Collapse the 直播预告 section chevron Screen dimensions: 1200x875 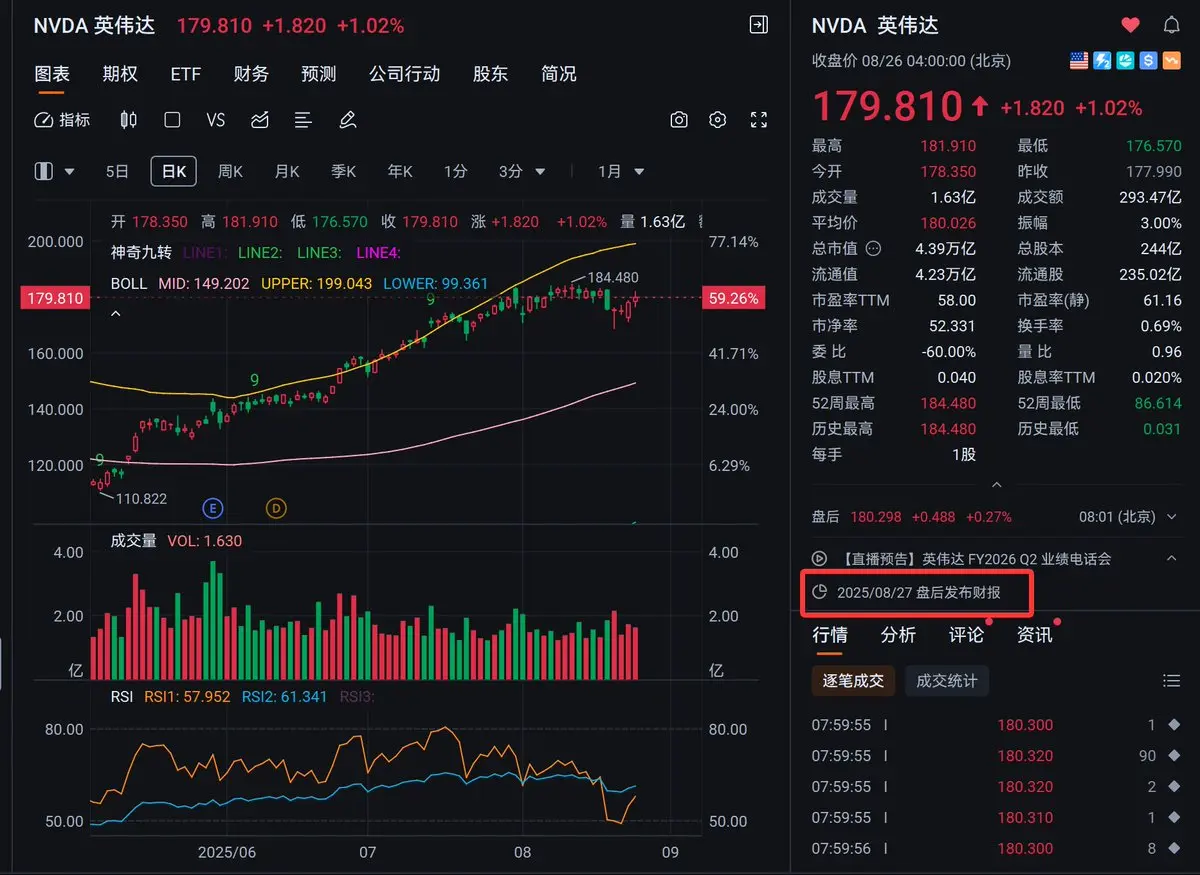coord(1171,558)
